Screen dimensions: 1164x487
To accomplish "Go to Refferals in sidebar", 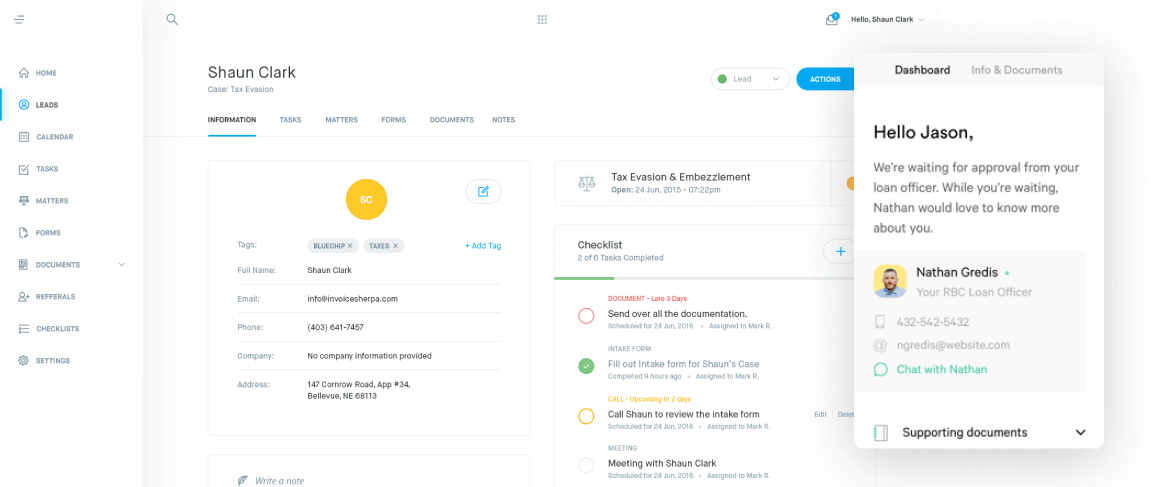I will [55, 297].
